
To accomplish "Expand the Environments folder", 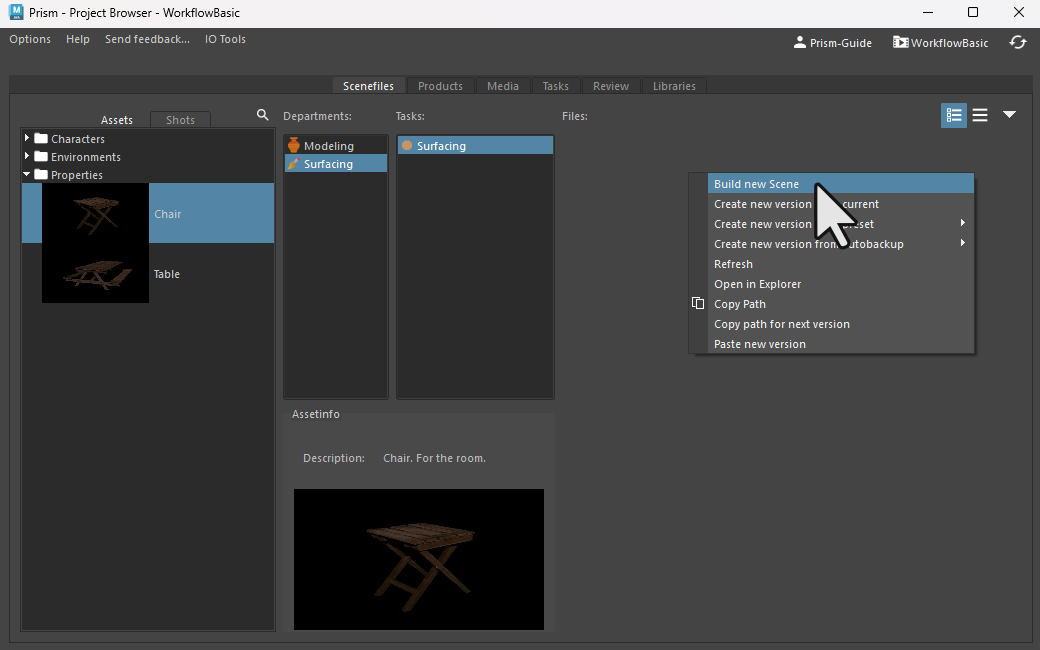I will tap(25, 156).
